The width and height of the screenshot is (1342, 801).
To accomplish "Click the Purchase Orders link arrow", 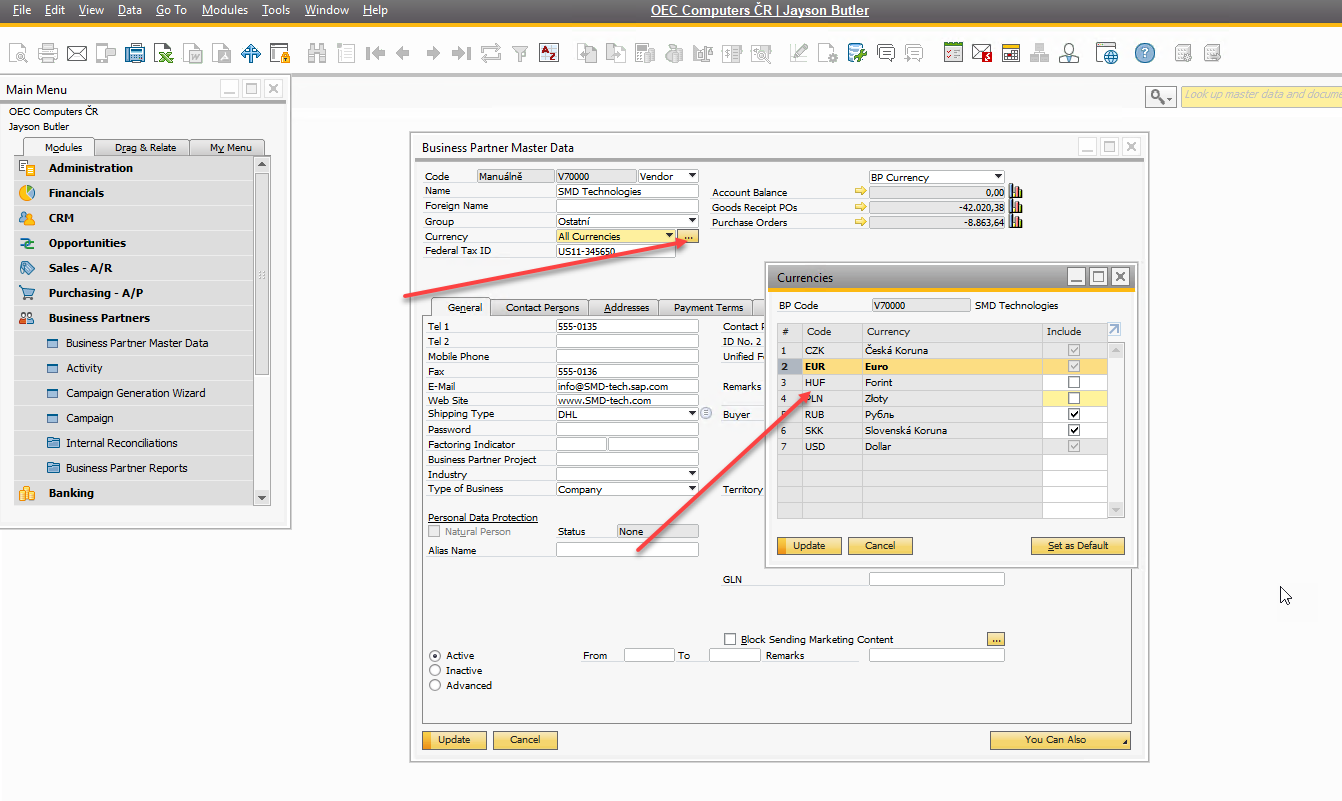I will (859, 222).
